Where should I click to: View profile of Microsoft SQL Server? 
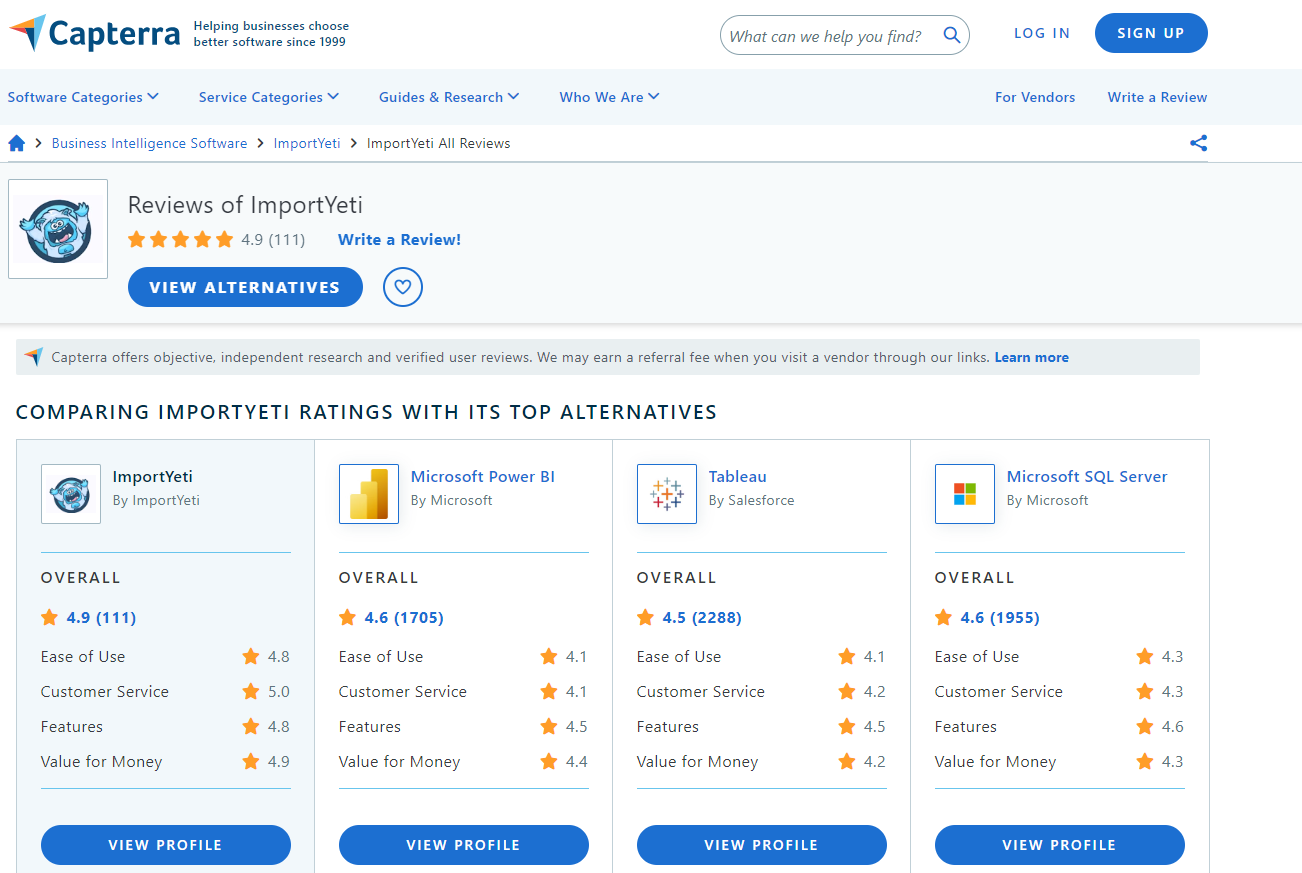click(1060, 845)
